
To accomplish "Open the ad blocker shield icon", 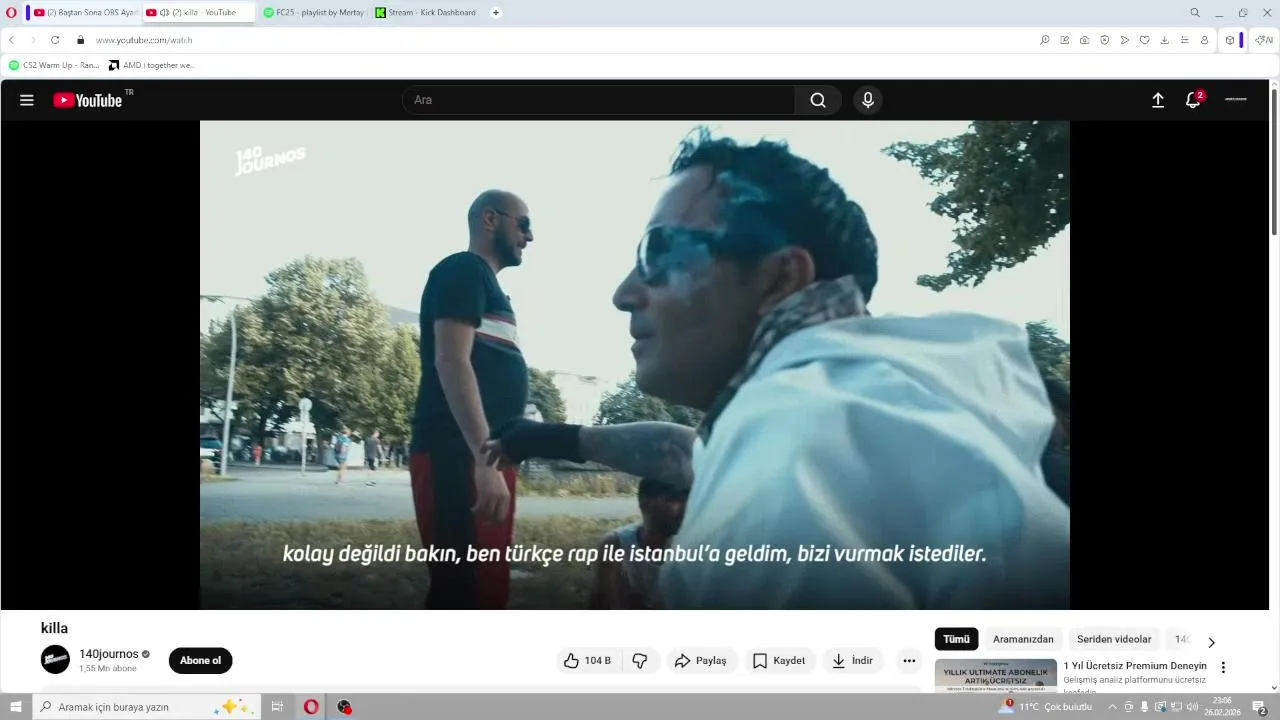I will pyautogui.click(x=1105, y=40).
